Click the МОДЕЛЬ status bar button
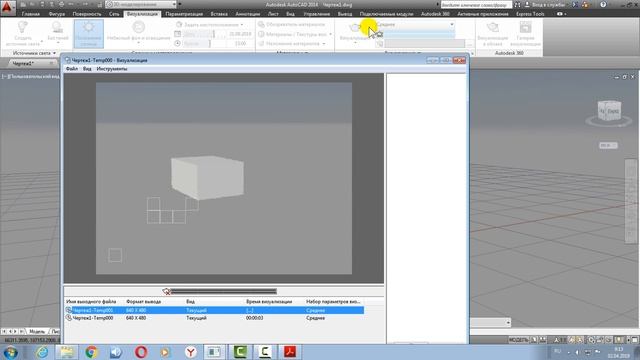This screenshot has width=640, height=360. (x=519, y=340)
